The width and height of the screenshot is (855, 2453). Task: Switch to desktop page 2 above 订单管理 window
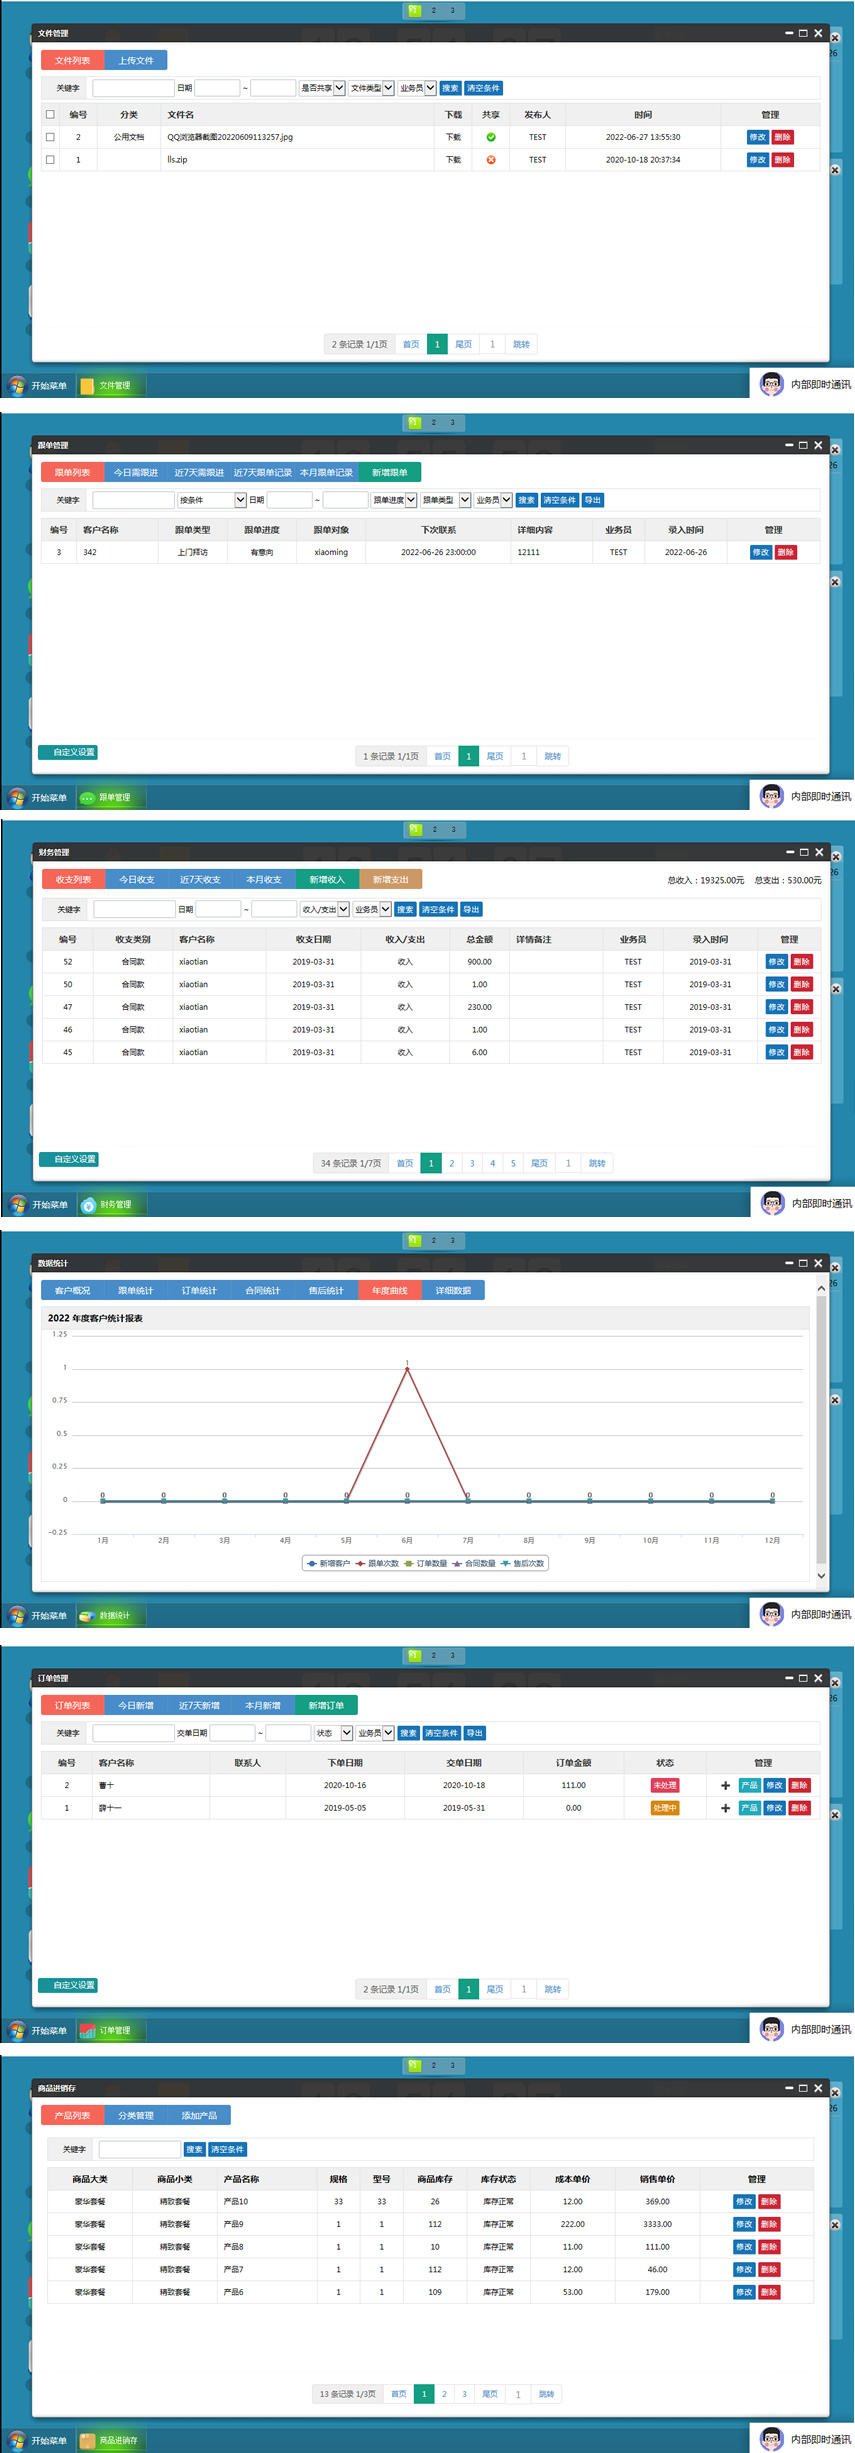pos(433,1656)
